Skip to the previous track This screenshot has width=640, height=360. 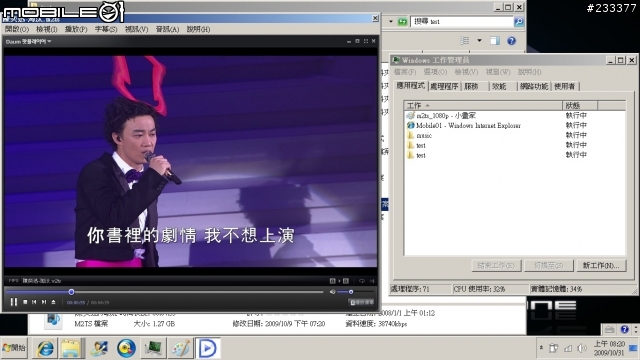(34, 302)
